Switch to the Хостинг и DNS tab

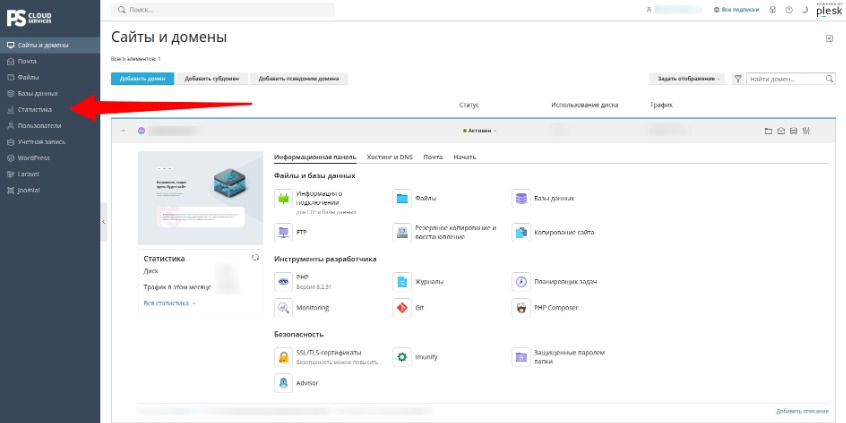tap(389, 157)
